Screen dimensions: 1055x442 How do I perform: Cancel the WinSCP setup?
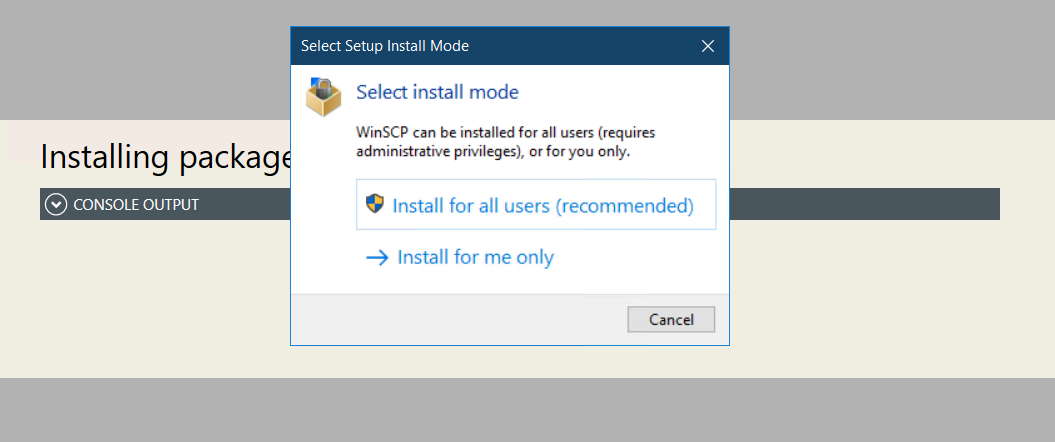pos(671,320)
